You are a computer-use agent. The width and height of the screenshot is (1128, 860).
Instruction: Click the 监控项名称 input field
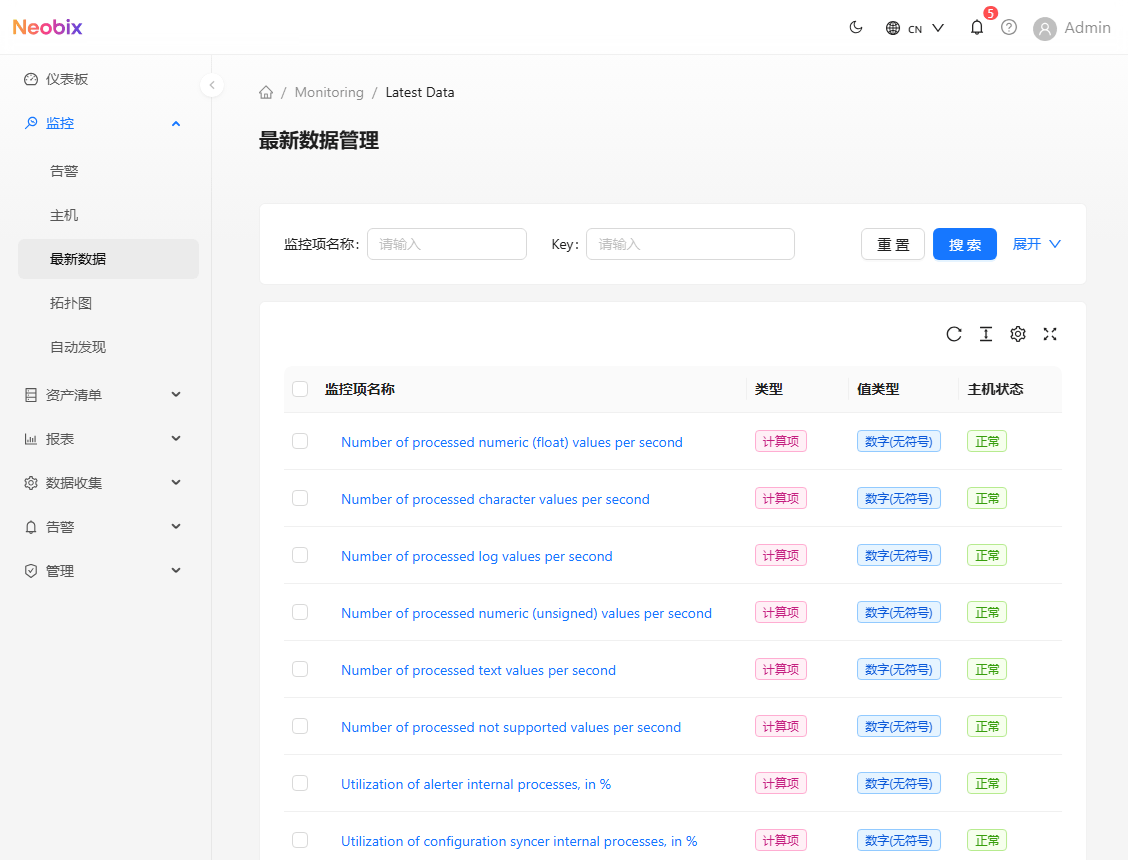tap(447, 244)
